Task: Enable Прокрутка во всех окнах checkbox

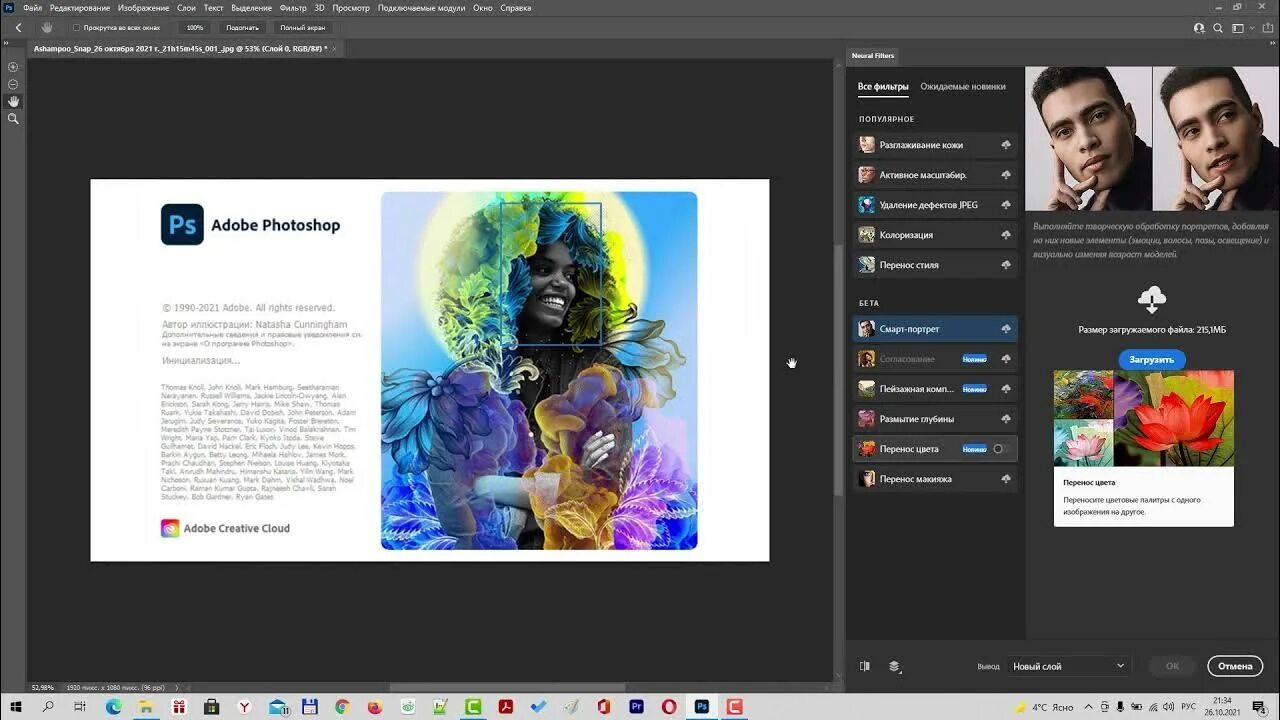Action: pyautogui.click(x=77, y=28)
